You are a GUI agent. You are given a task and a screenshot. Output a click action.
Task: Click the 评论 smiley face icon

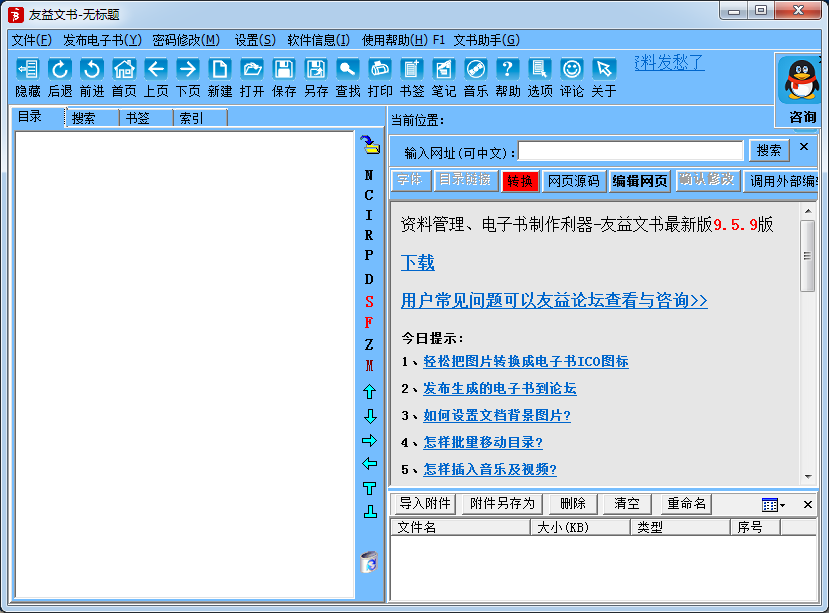coord(572,69)
